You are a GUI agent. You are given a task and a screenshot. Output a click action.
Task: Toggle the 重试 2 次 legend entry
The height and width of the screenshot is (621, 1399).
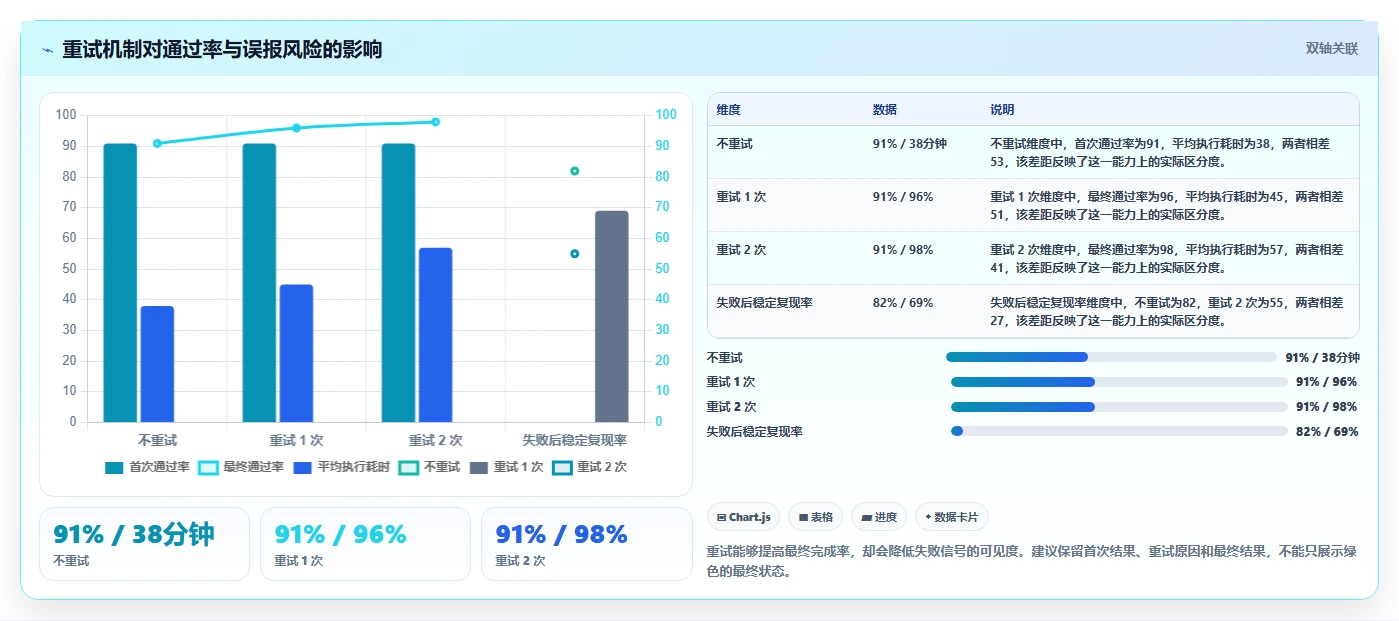[590, 467]
